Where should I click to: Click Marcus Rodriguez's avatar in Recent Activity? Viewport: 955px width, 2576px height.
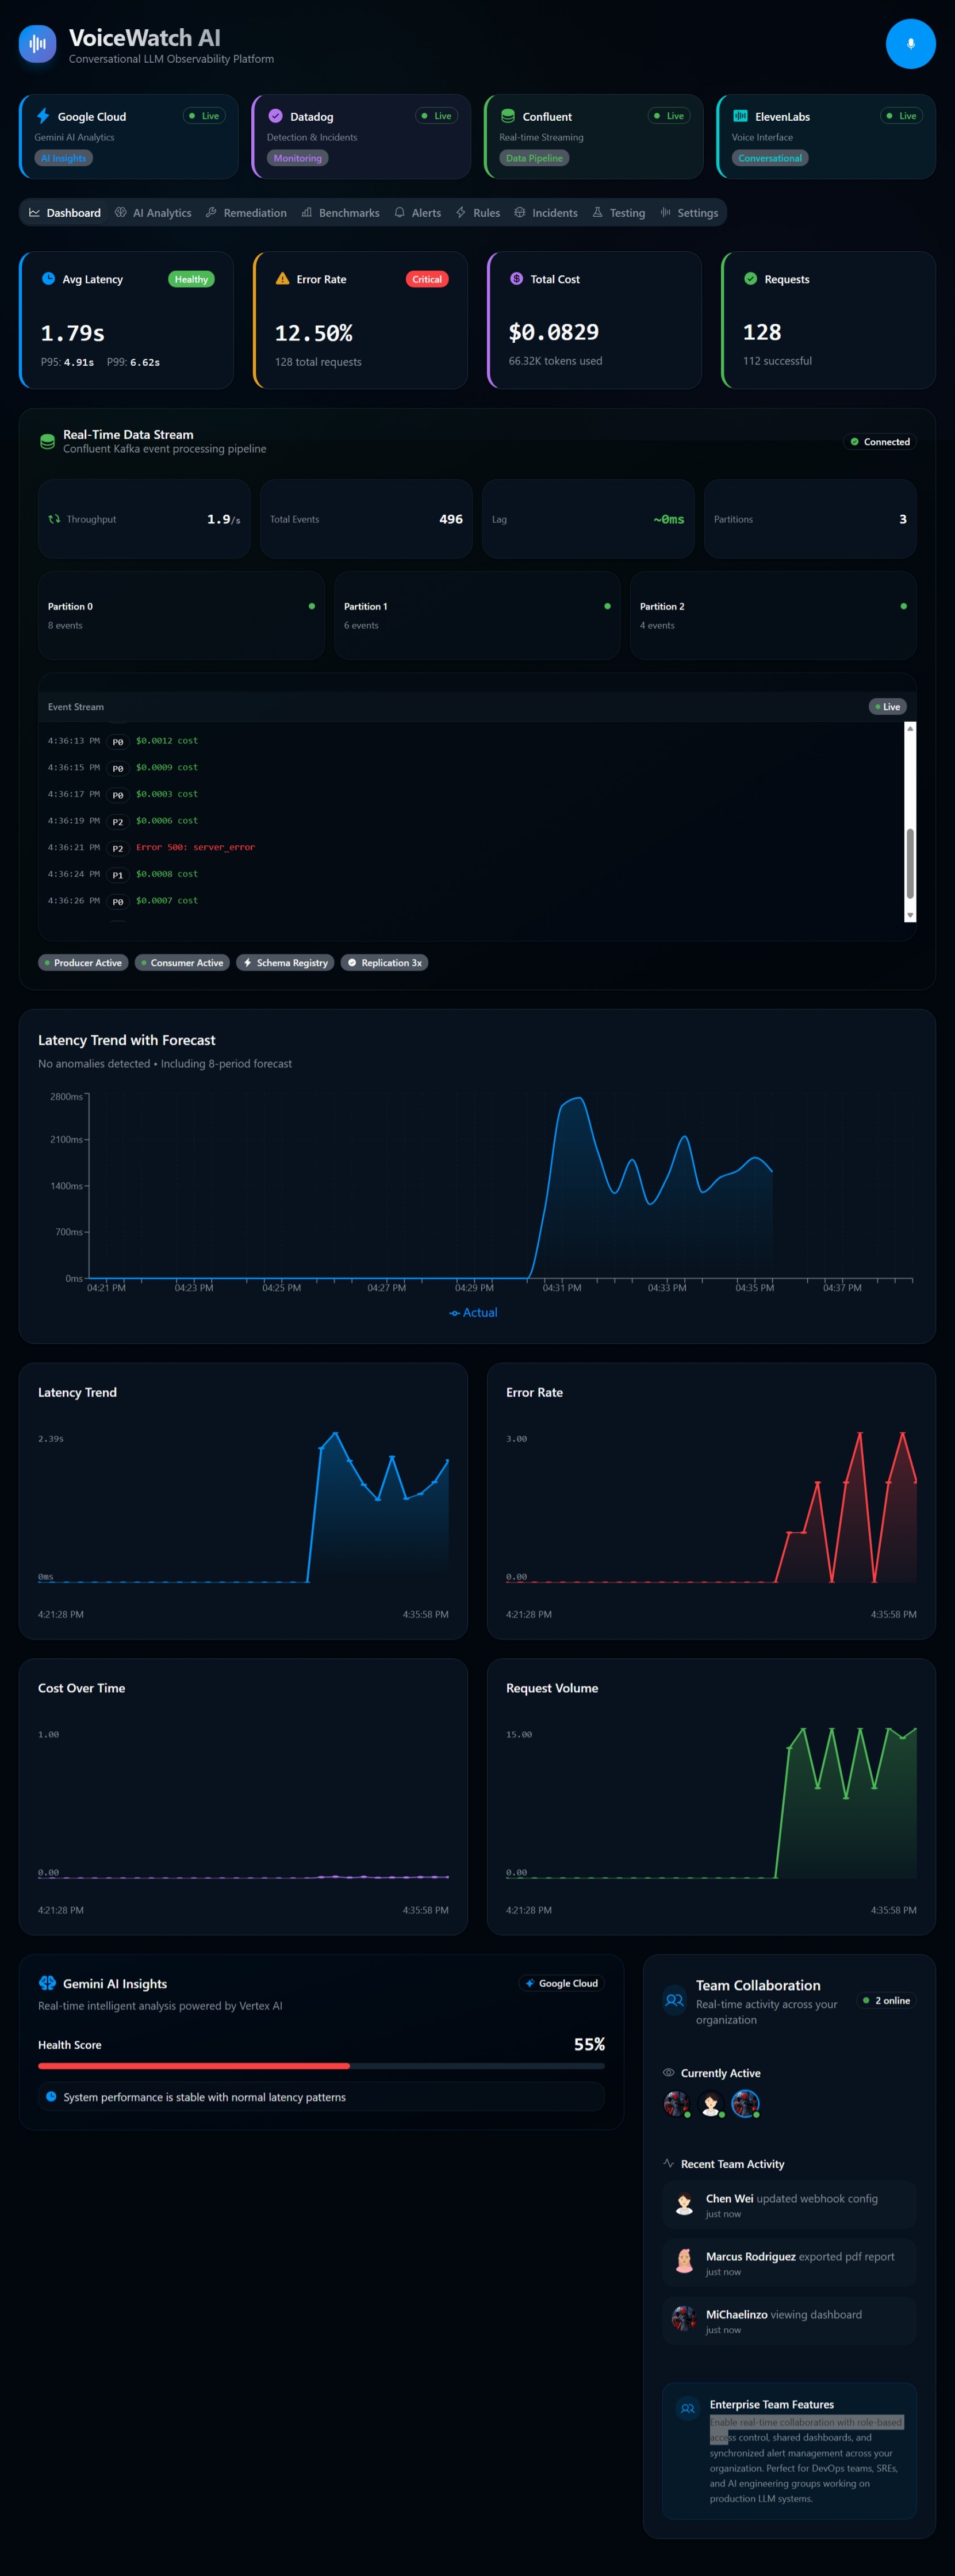click(x=684, y=2262)
